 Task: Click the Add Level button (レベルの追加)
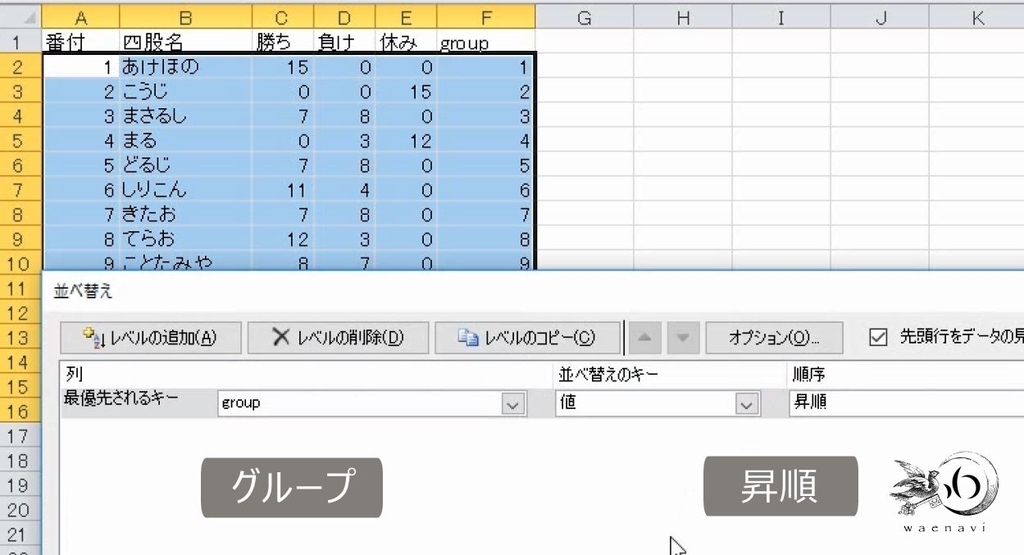pos(151,338)
